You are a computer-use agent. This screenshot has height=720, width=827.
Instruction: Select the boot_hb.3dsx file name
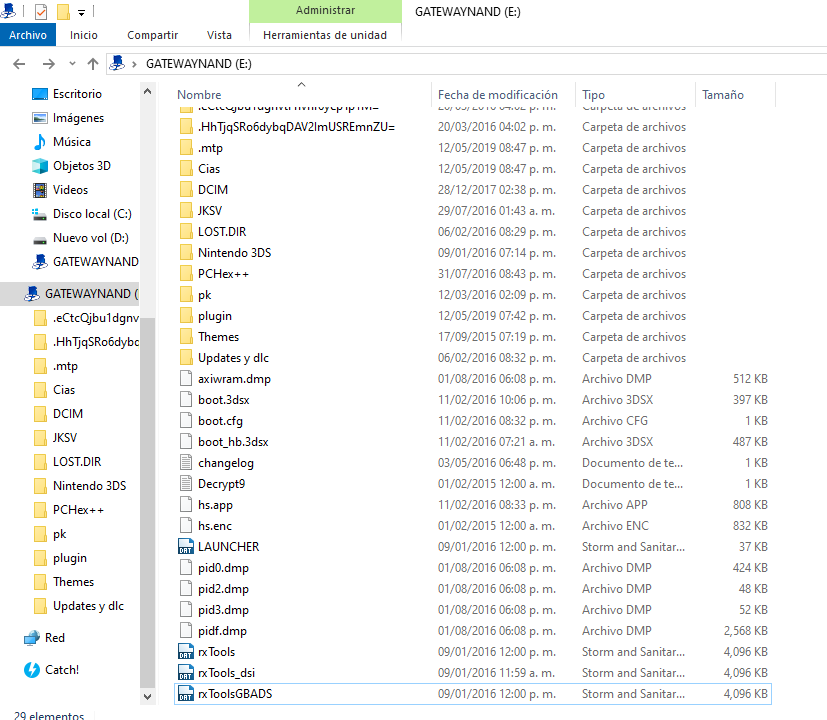click(233, 441)
